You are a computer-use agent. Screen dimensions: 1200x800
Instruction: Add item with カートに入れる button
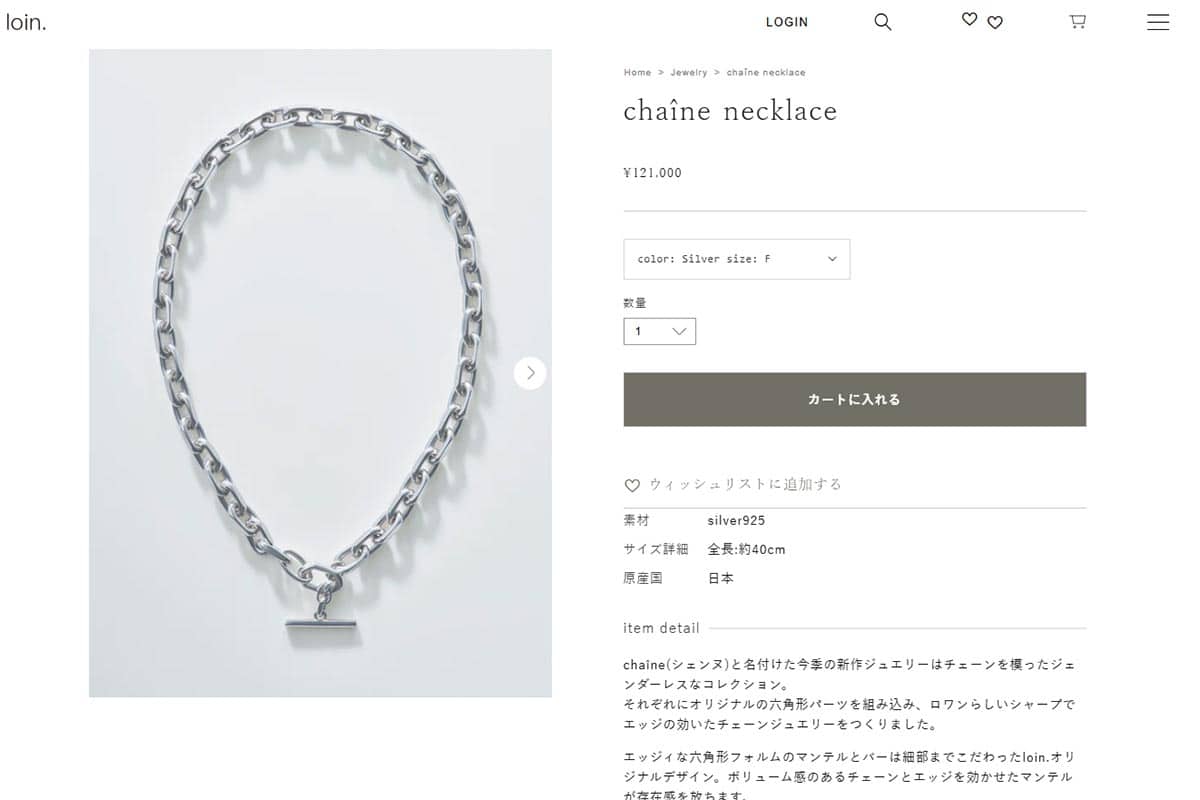(x=855, y=399)
